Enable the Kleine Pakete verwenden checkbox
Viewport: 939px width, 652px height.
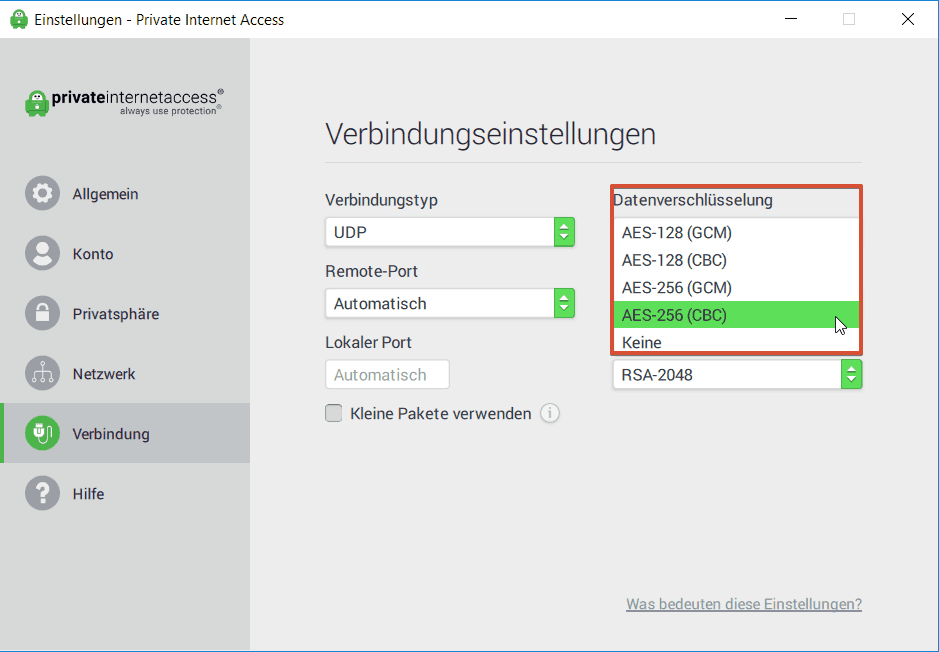tap(334, 413)
